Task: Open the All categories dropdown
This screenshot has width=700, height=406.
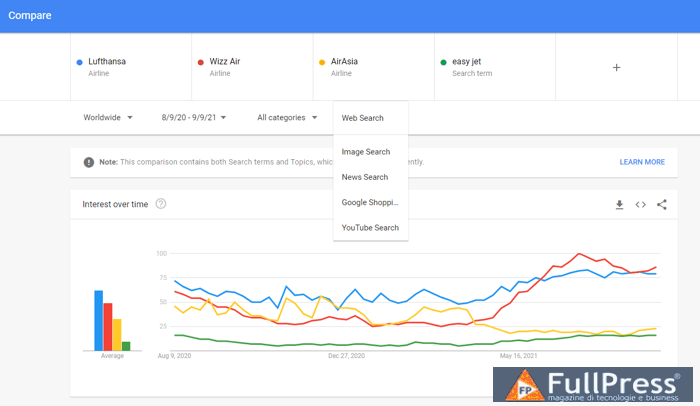Action: 287,118
